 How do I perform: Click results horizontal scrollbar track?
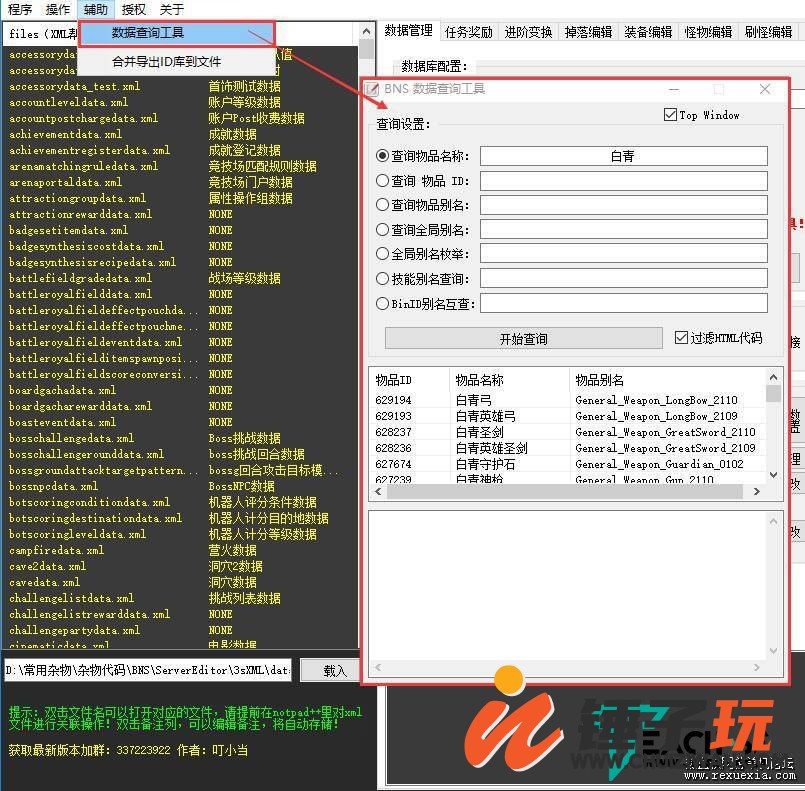click(x=565, y=491)
